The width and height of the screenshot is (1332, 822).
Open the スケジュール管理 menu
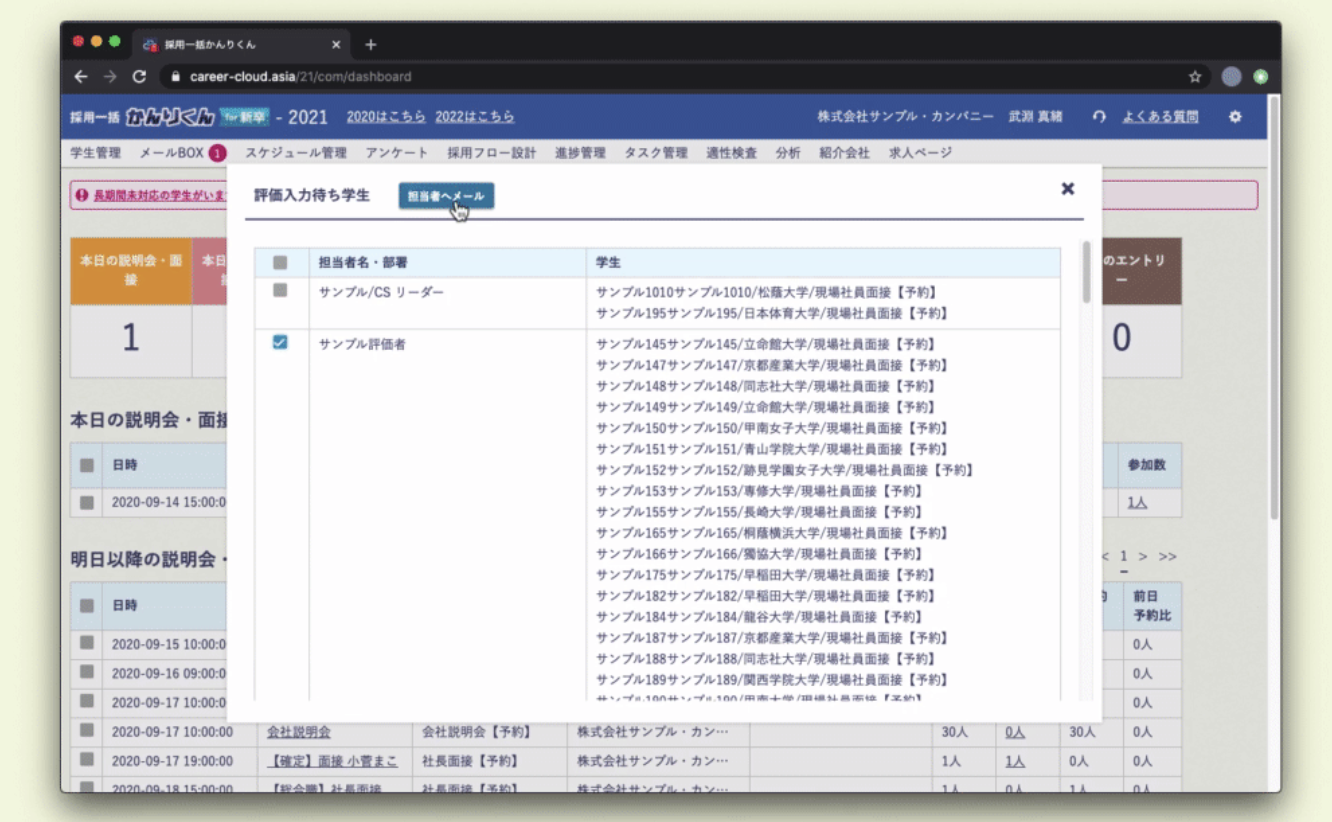(296, 153)
